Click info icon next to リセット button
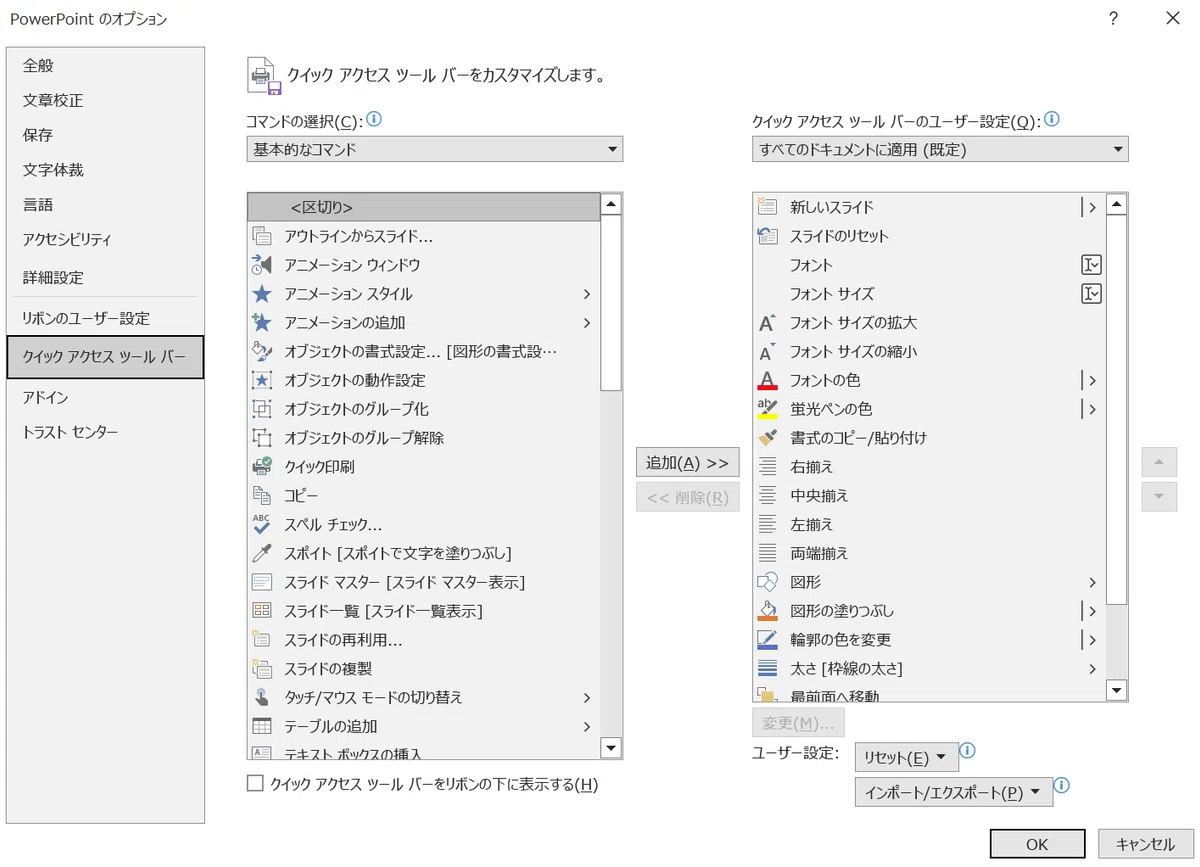The height and width of the screenshot is (867, 1200). click(x=967, y=750)
